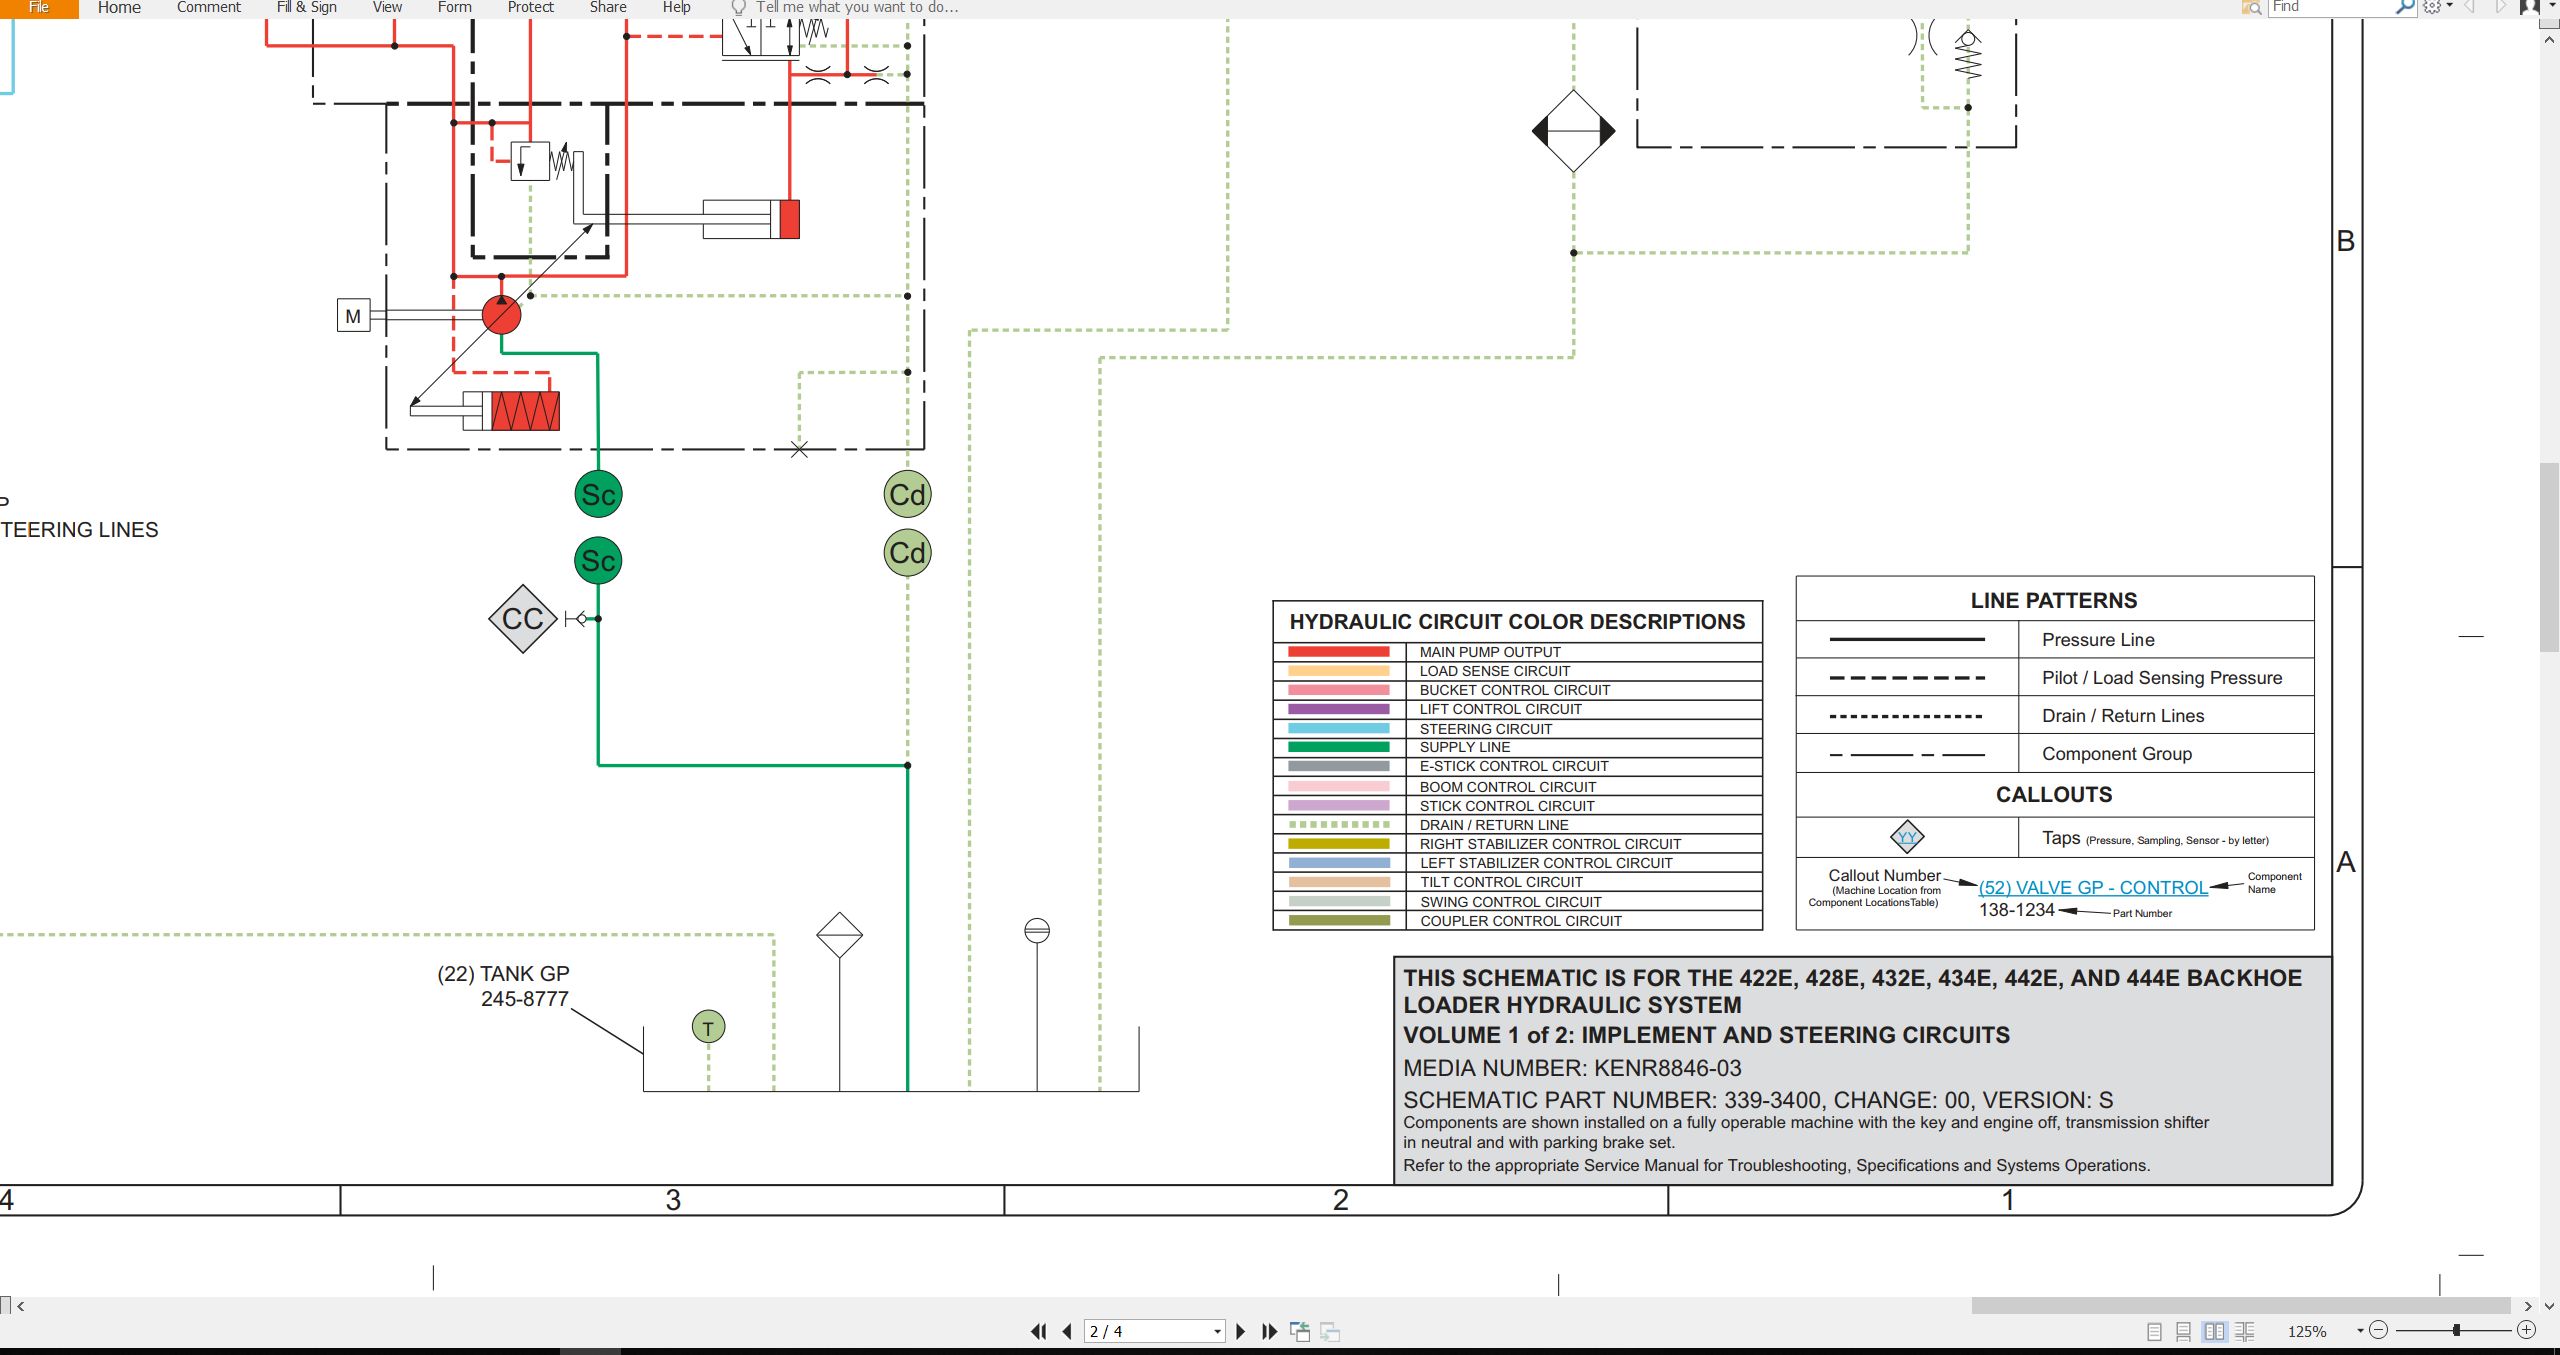2560x1355 pixels.
Task: Open the Share ribbon tab
Action: tap(608, 7)
